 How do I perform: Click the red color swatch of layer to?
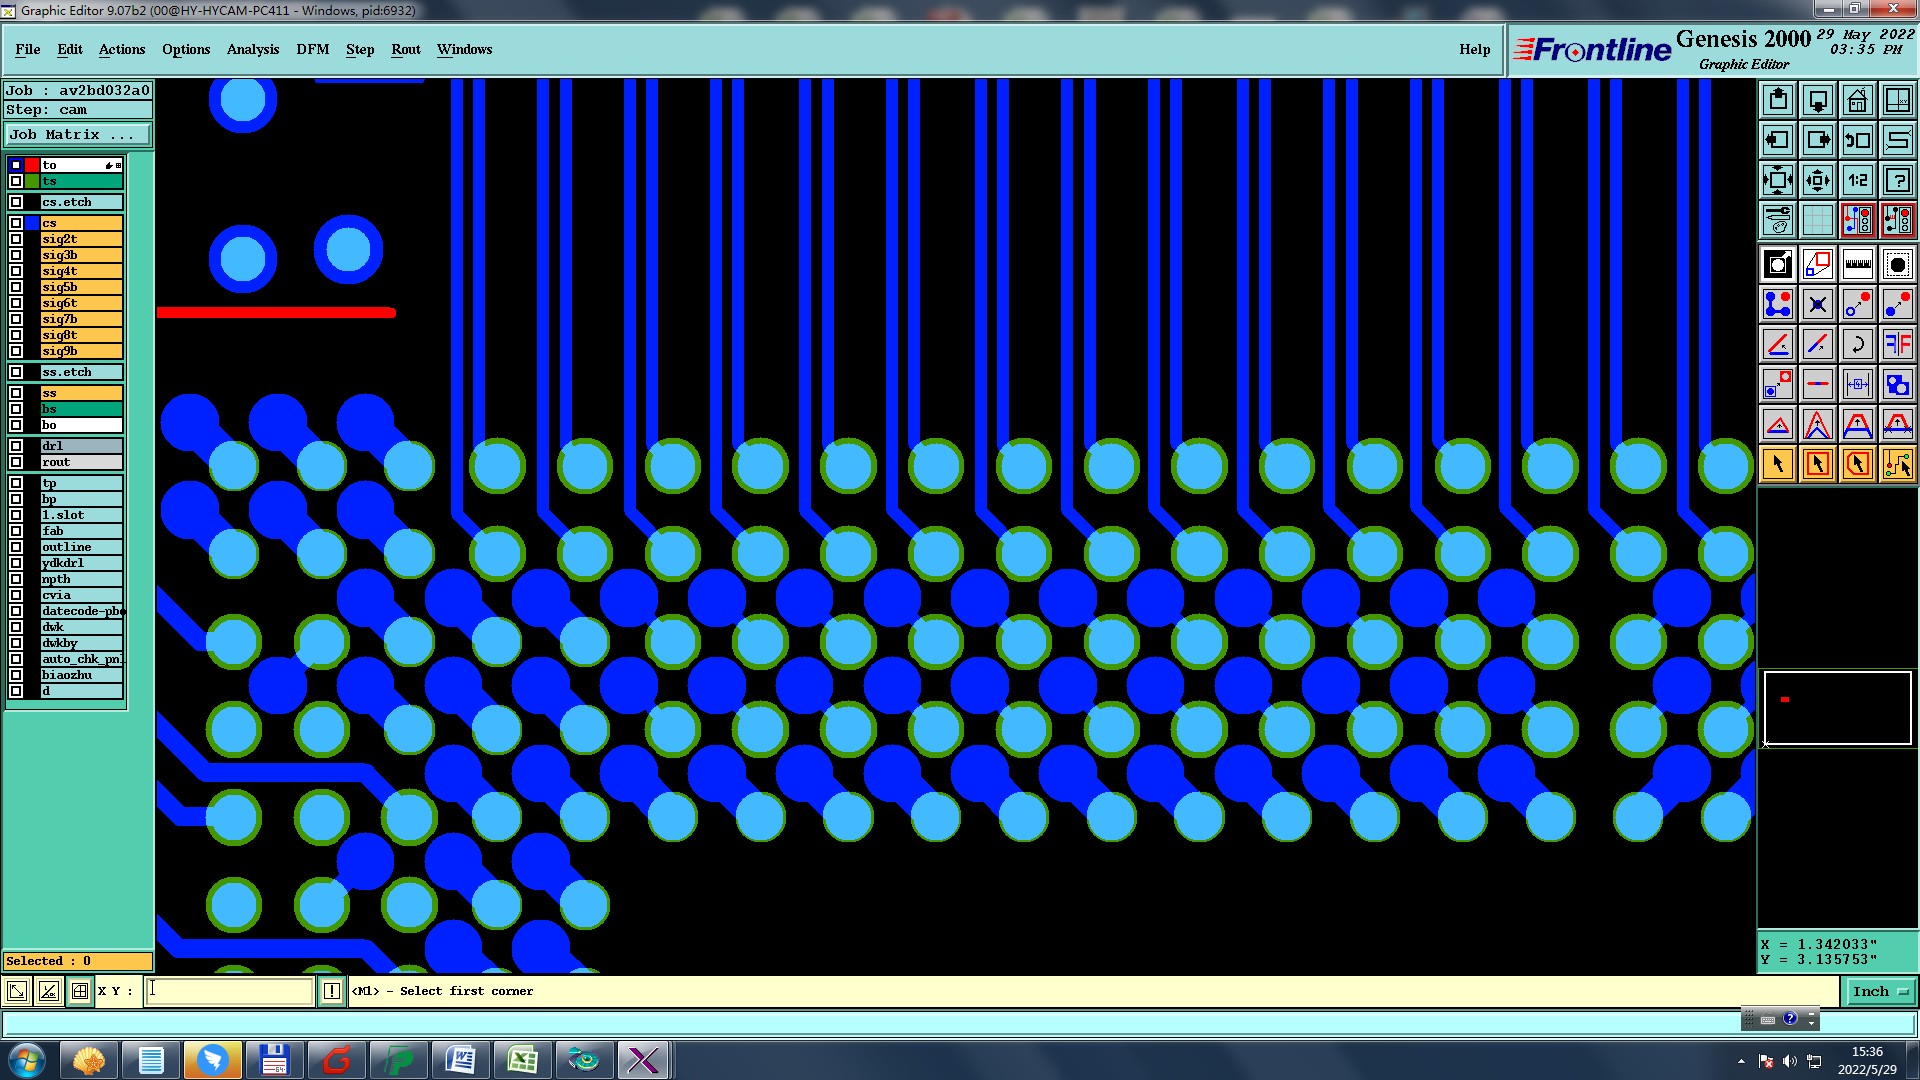coord(32,165)
